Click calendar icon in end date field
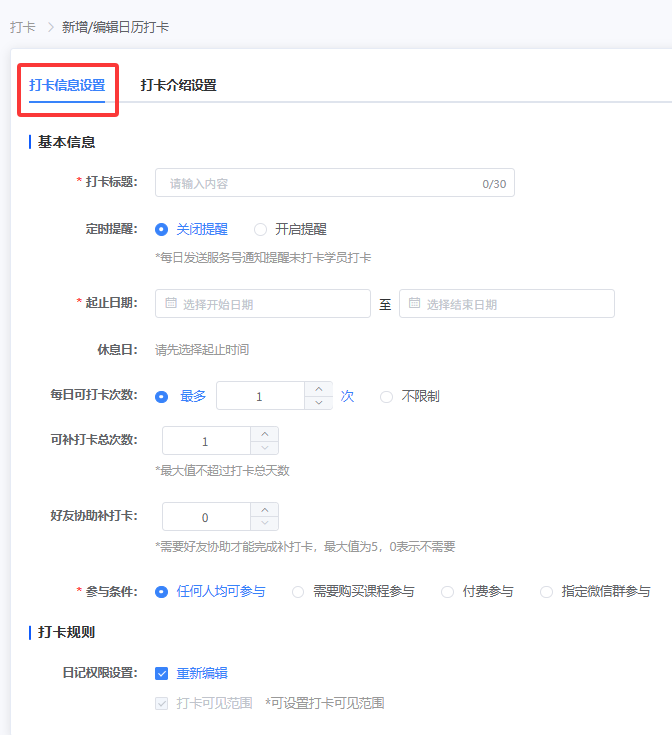 [x=414, y=304]
